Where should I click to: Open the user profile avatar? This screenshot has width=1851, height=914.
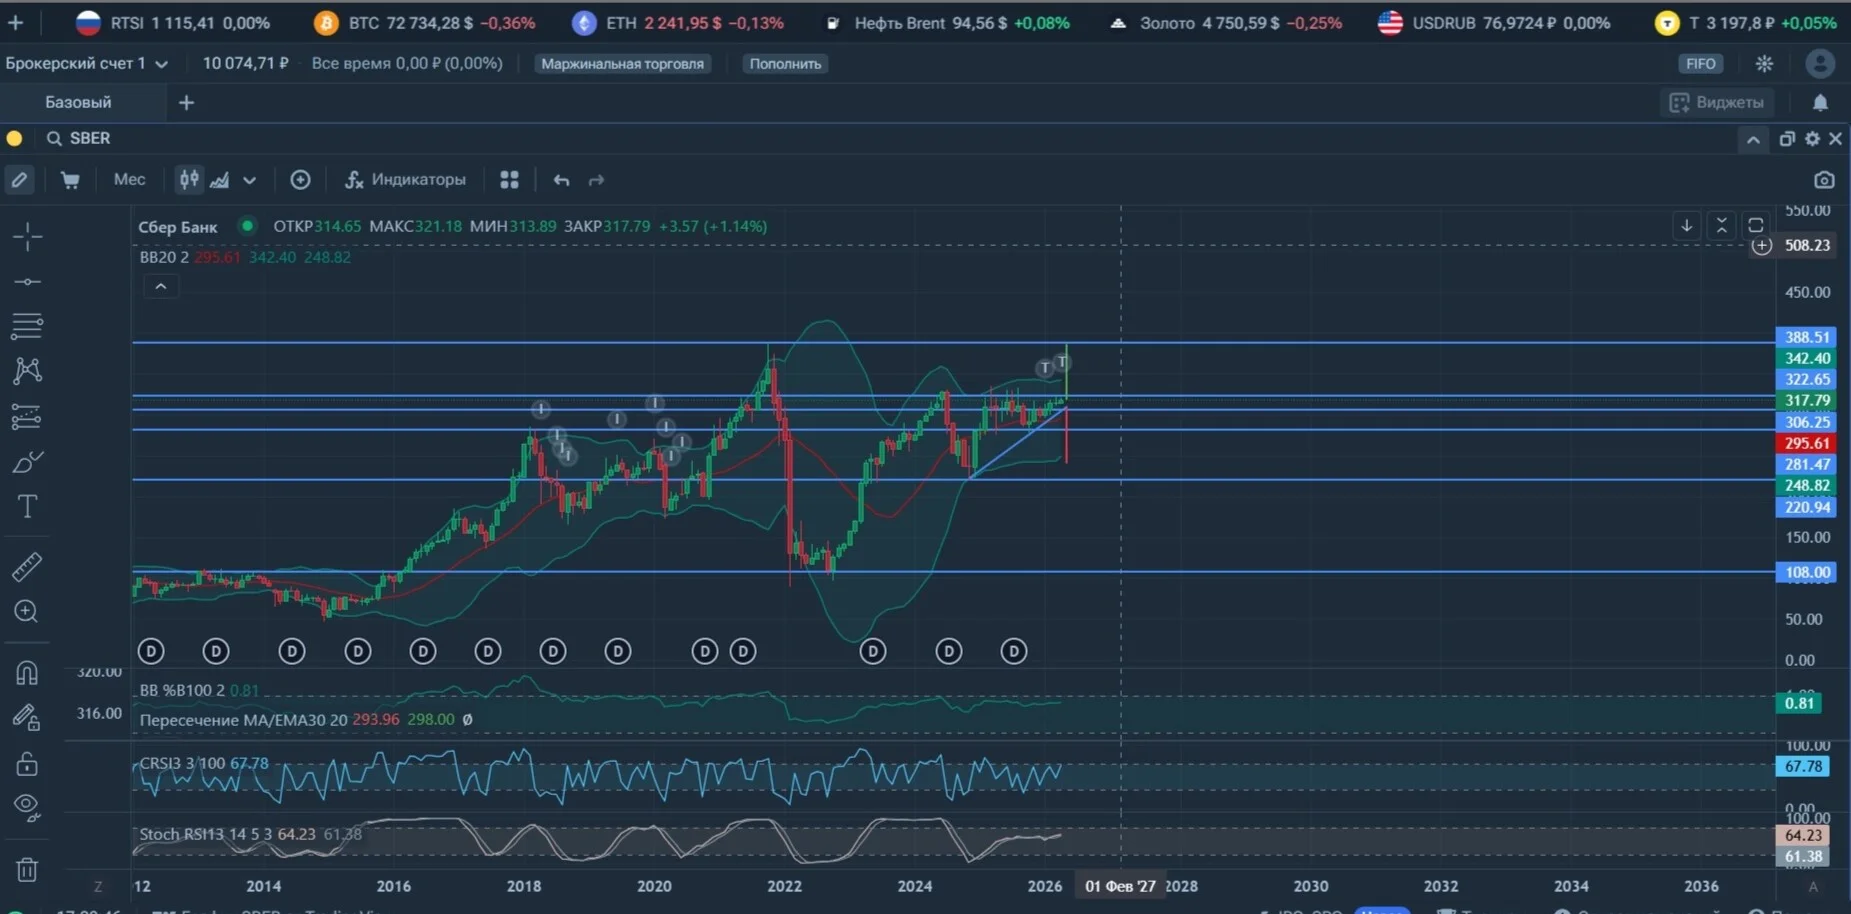[1820, 64]
